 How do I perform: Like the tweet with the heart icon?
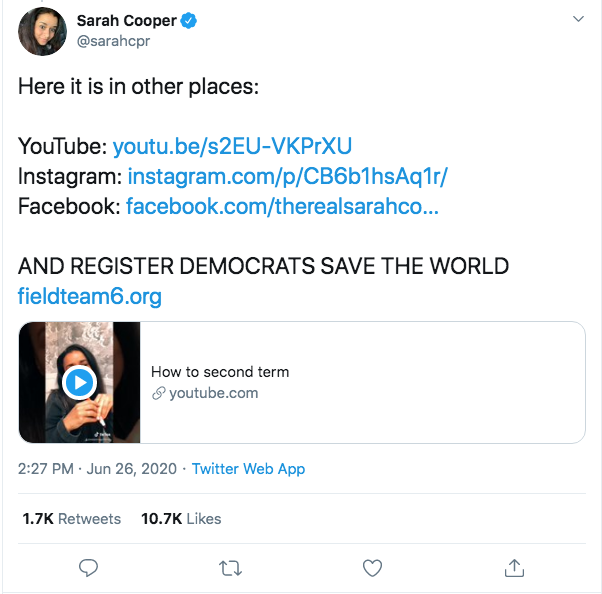372,568
